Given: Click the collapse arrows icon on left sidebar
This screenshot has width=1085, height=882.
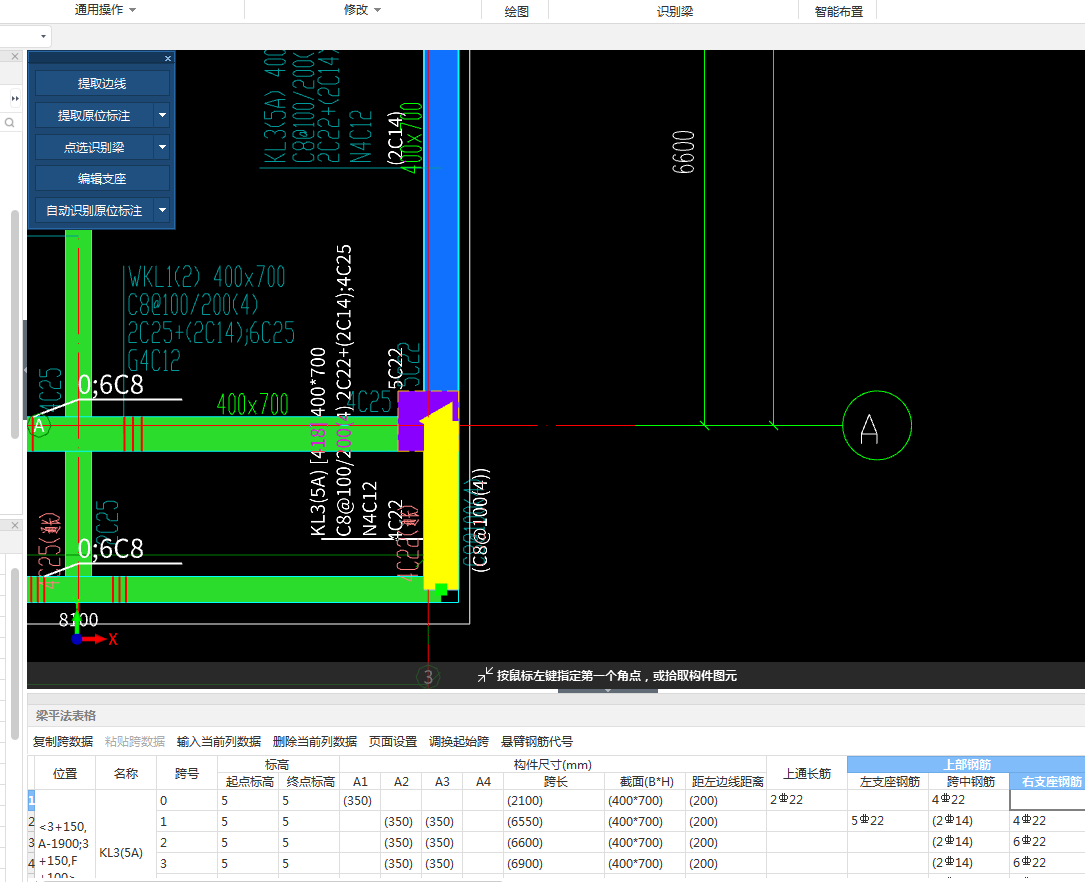Looking at the screenshot, I should tap(15, 98).
